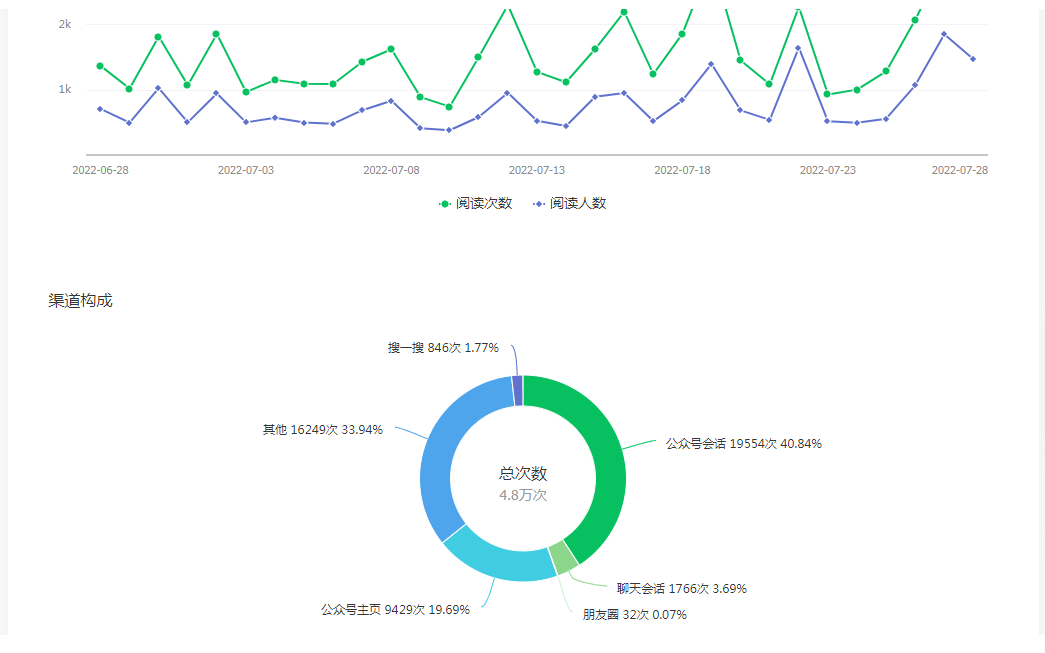Click the green data point above 2022-07-08
The width and height of the screenshot is (1045, 653).
[391, 49]
